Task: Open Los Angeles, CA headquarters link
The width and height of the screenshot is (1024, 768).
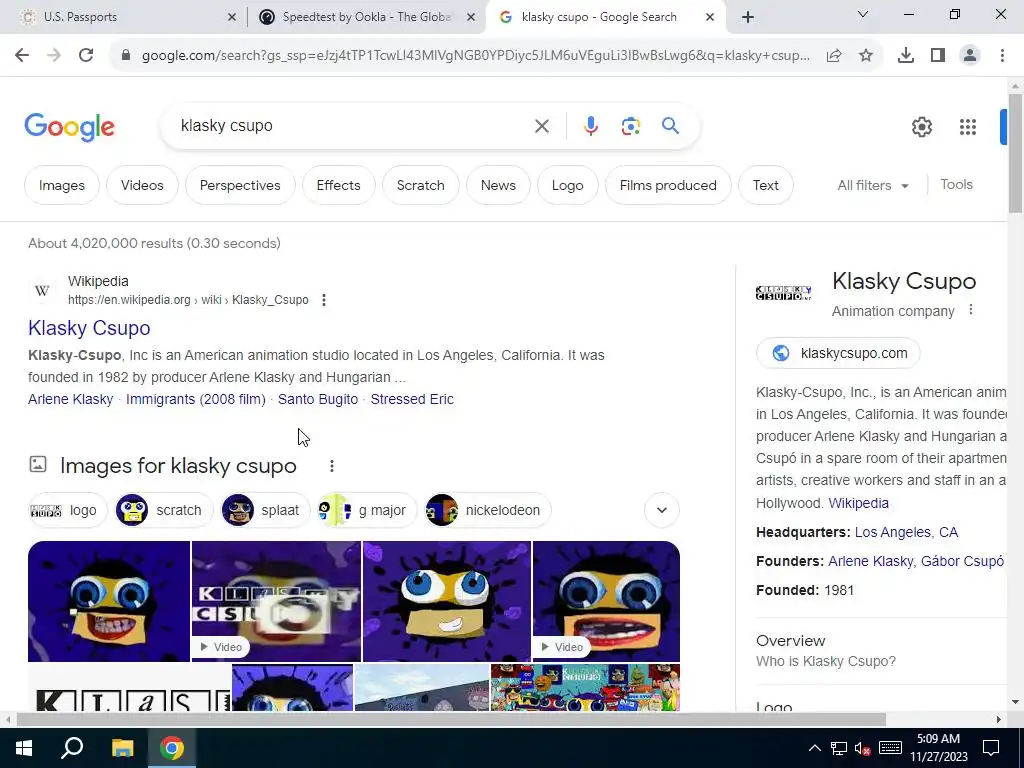Action: coord(906,532)
